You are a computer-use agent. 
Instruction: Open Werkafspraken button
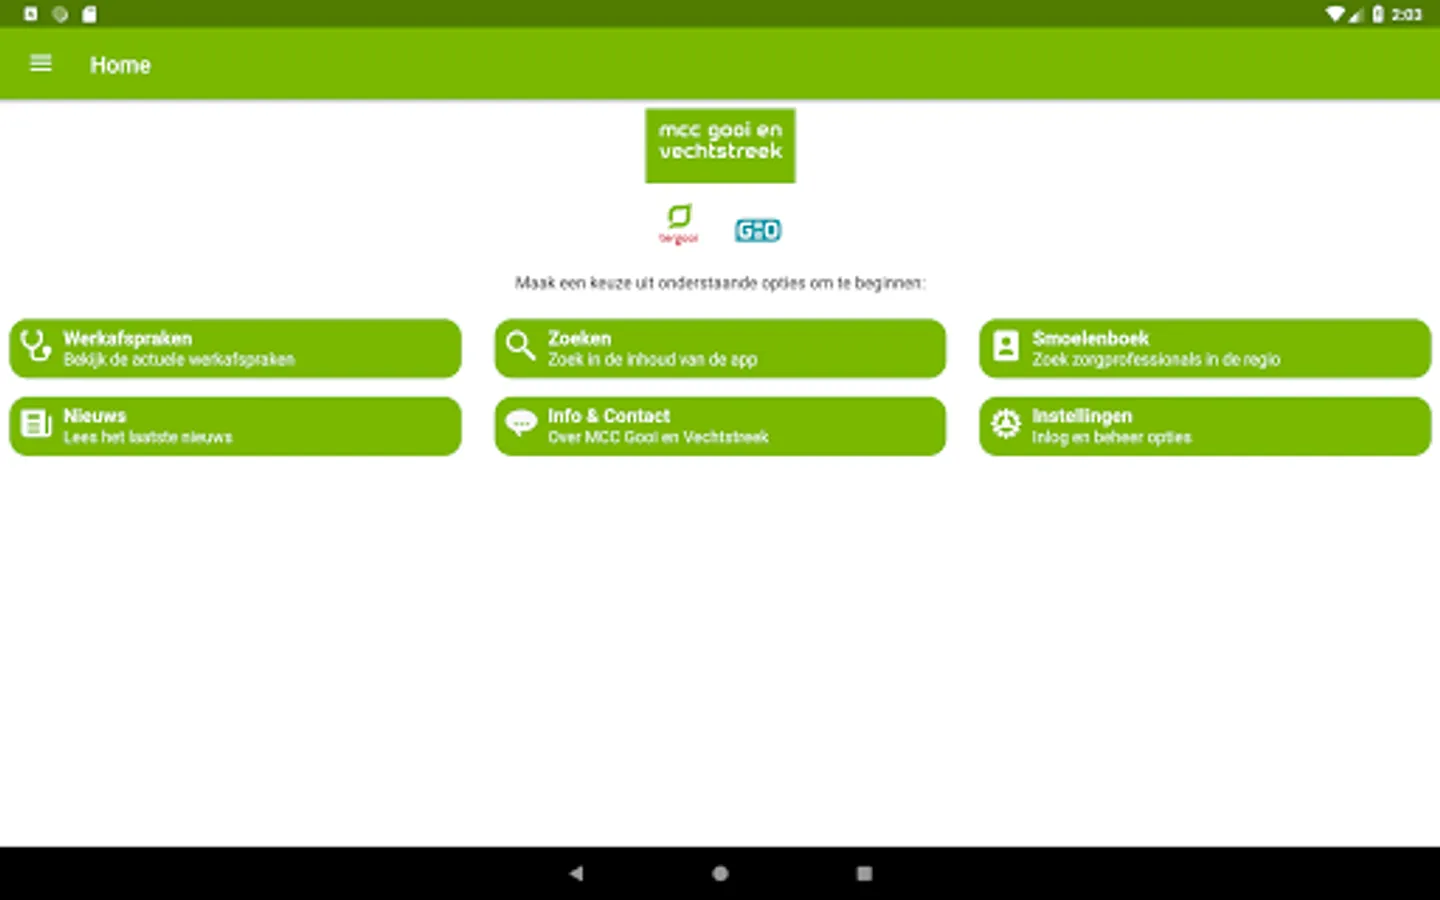236,348
